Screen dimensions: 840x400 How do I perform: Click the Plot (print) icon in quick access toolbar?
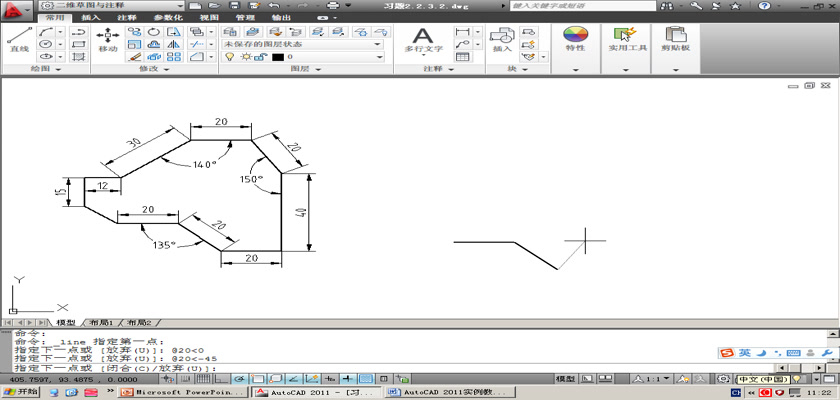pos(333,5)
